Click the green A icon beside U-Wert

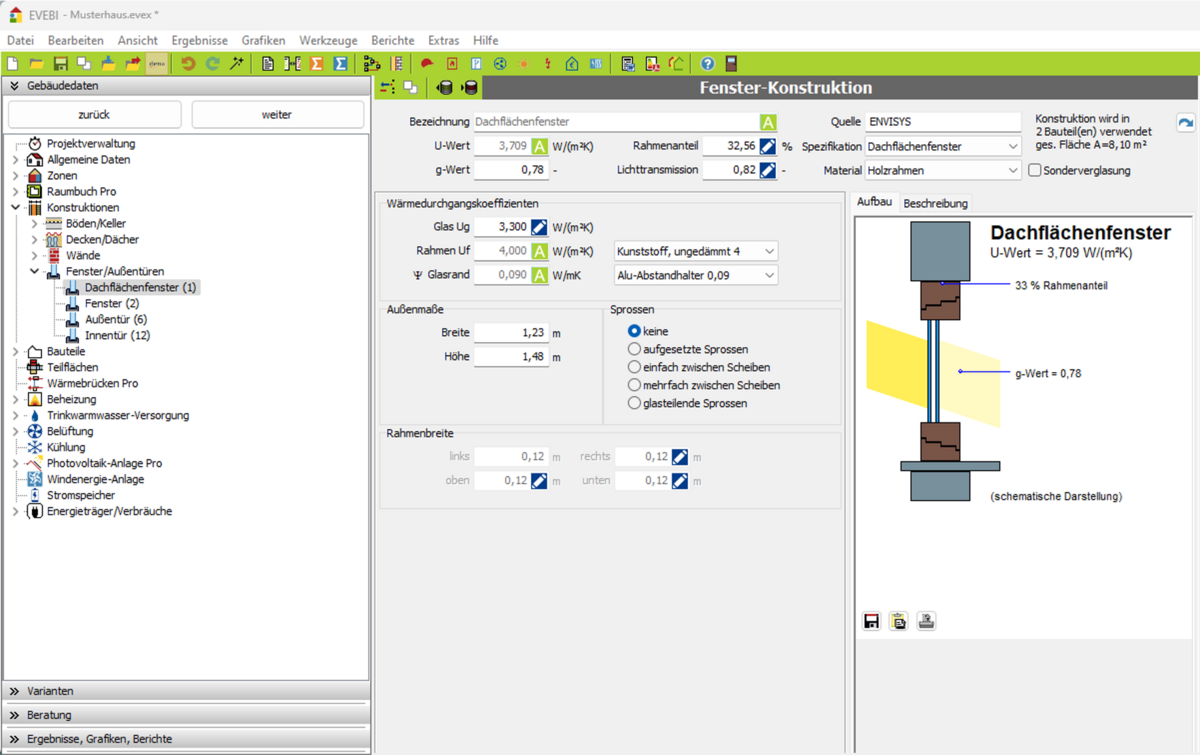[x=539, y=147]
